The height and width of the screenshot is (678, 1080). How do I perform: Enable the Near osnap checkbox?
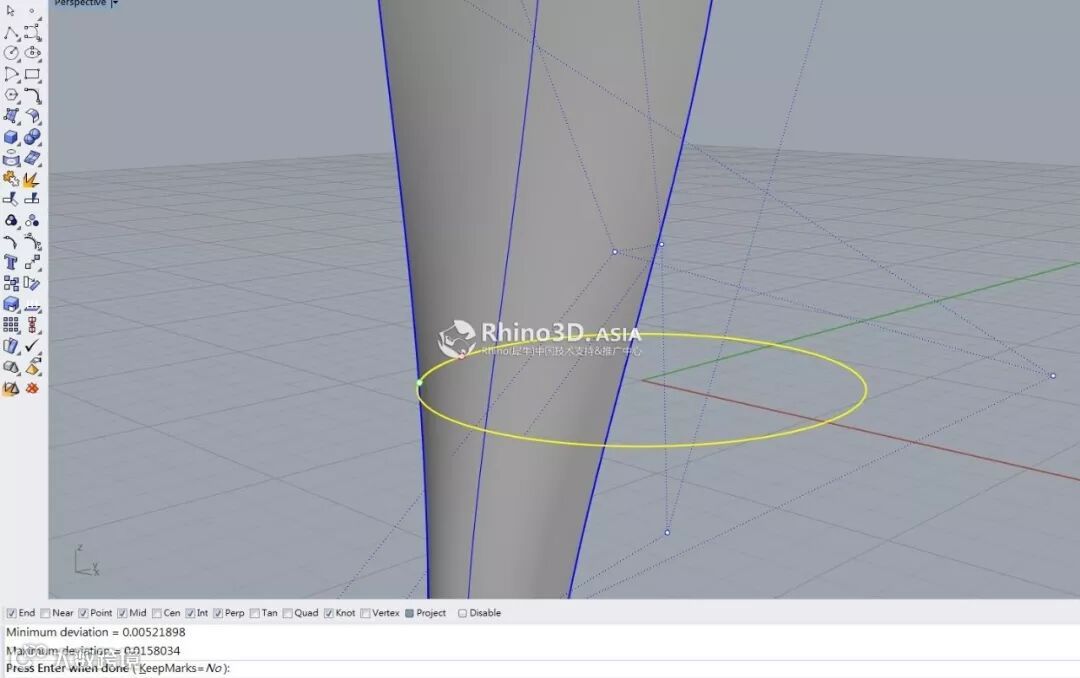[x=45, y=613]
